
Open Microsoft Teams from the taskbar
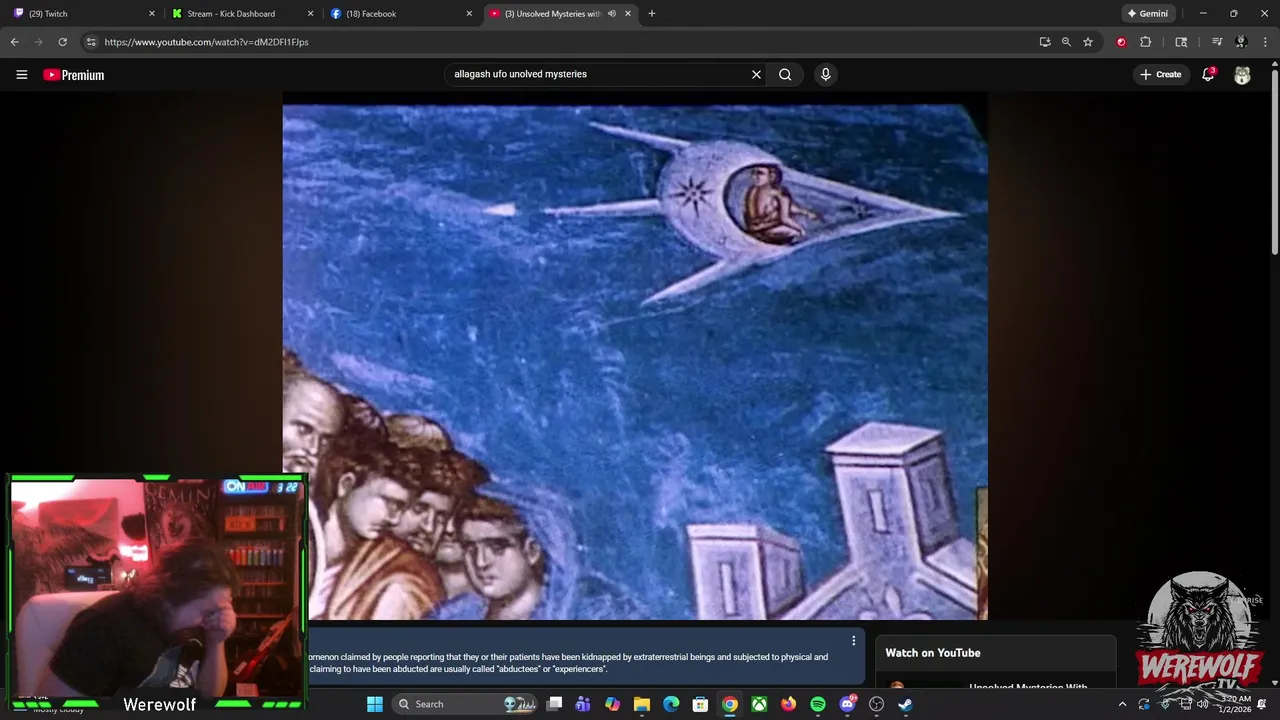click(x=583, y=704)
